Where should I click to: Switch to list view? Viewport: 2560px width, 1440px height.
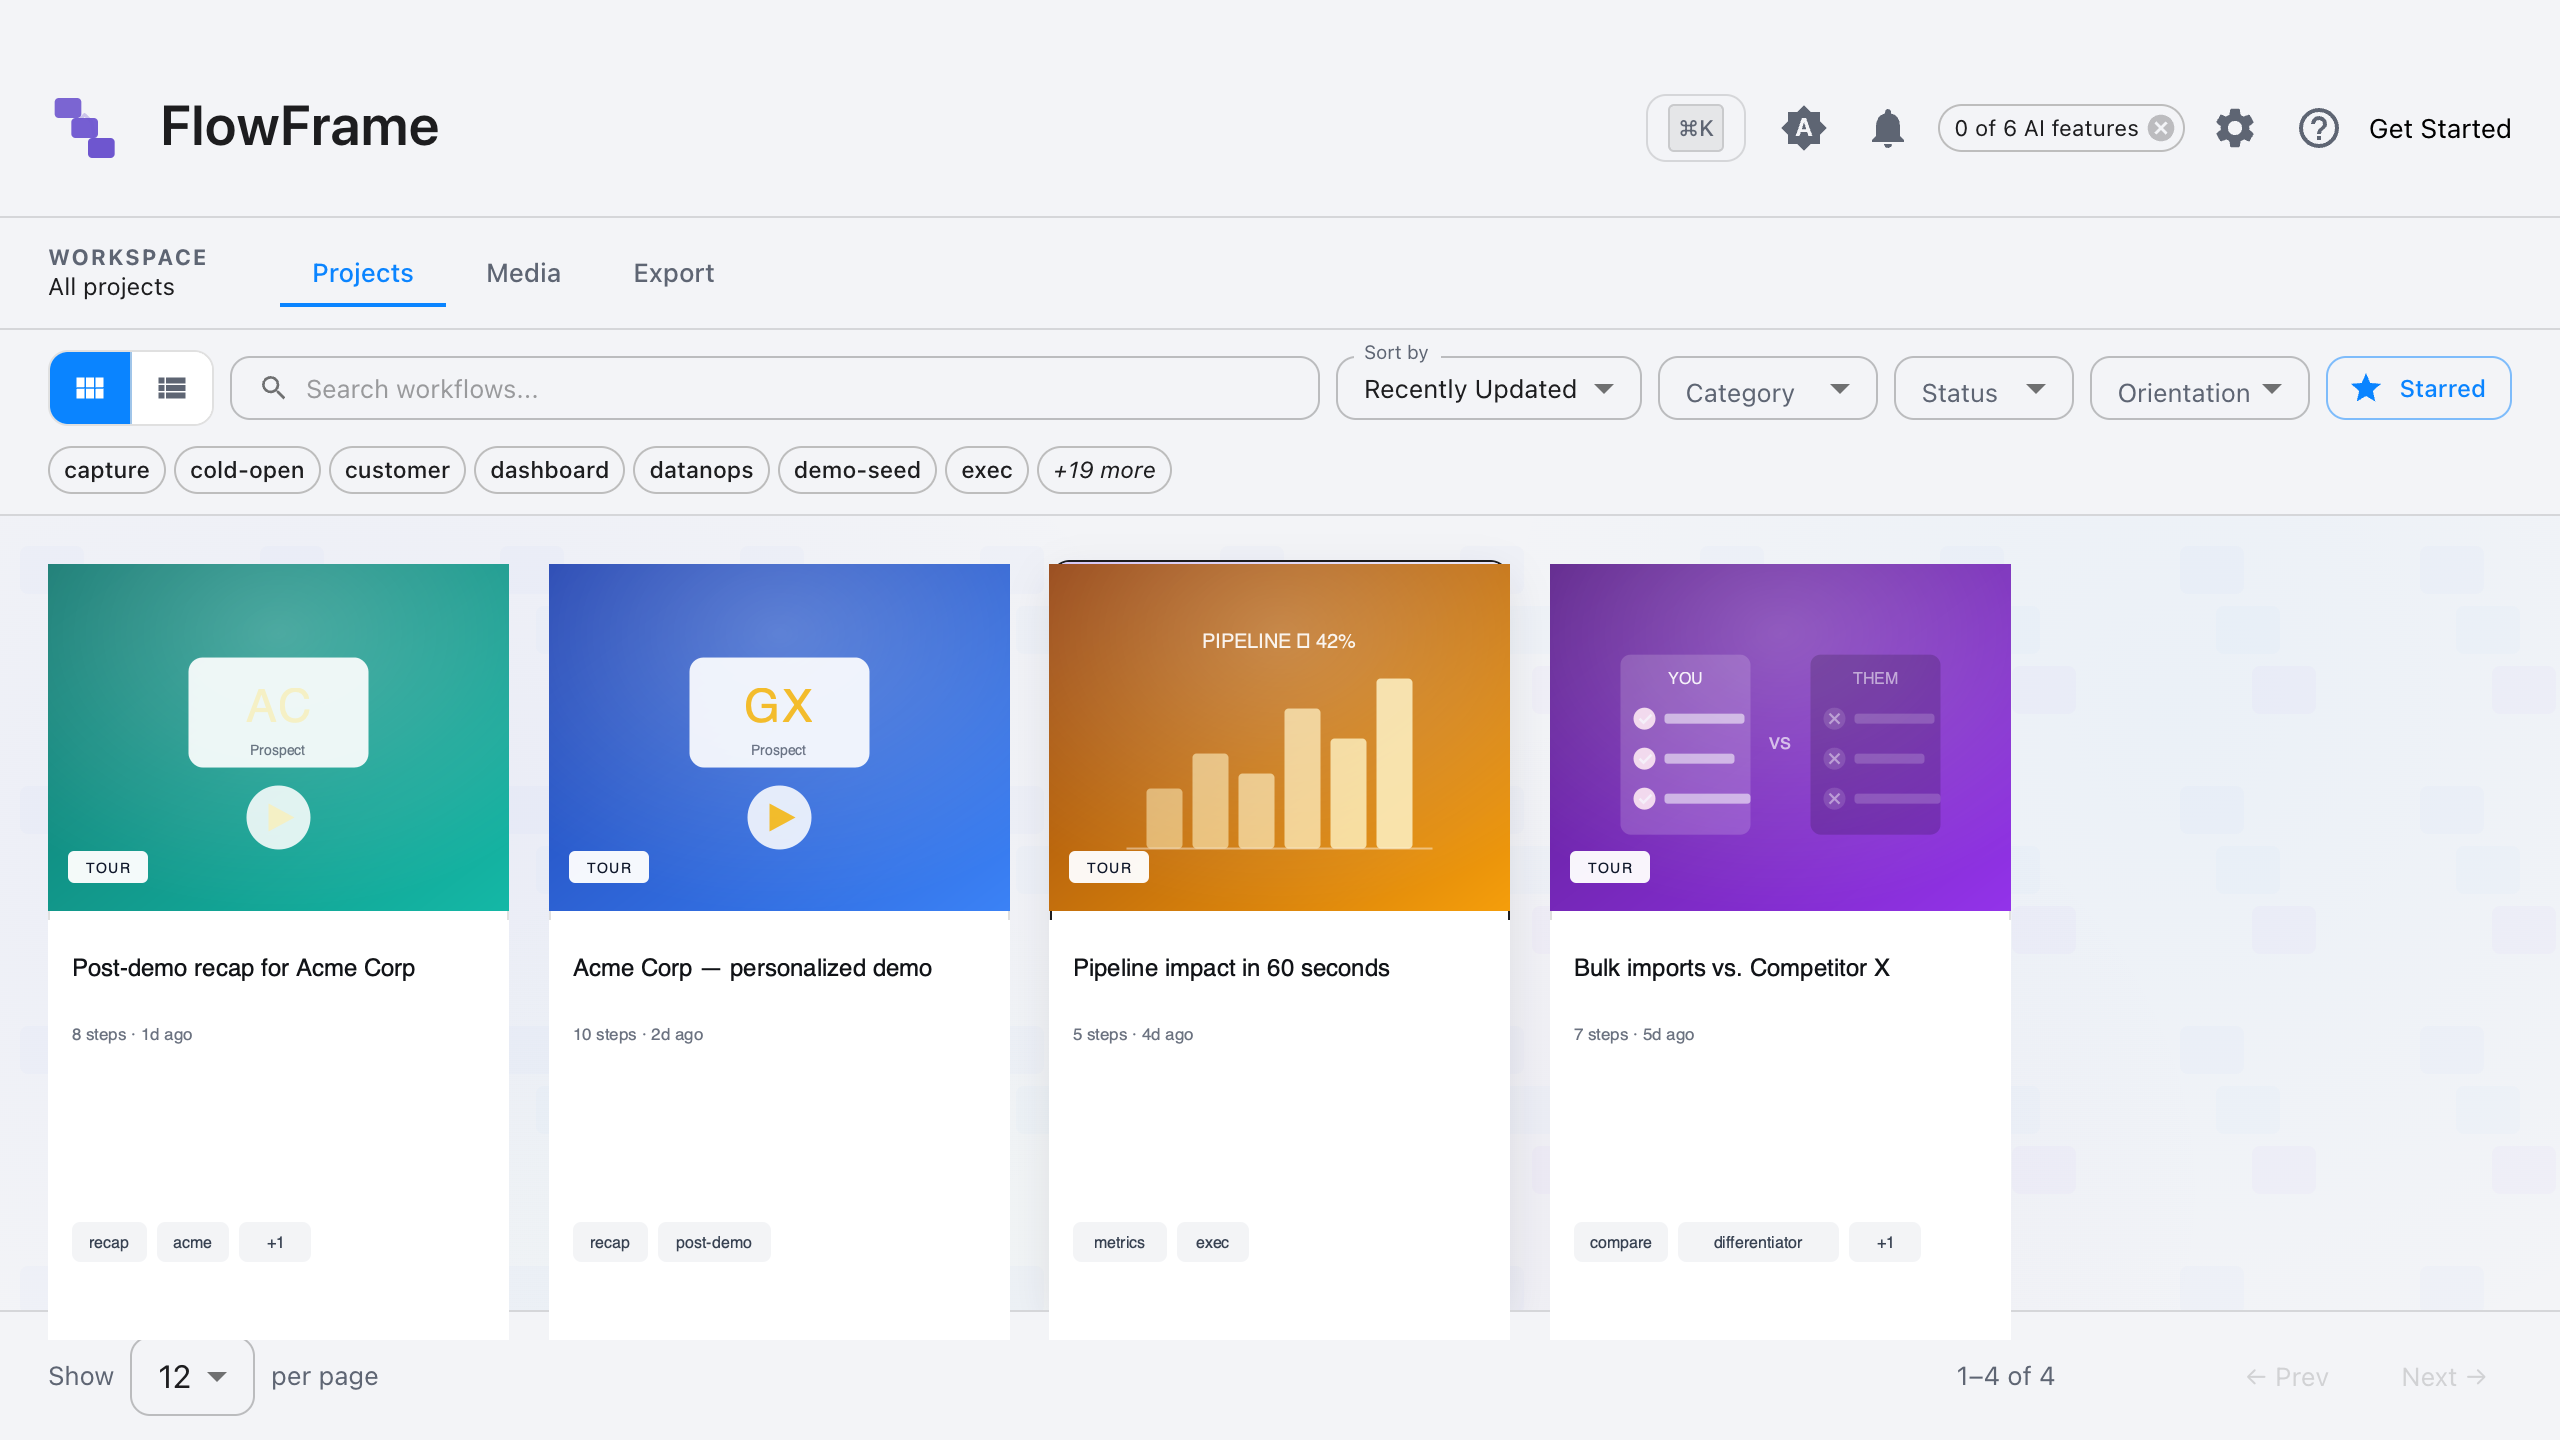coord(172,388)
